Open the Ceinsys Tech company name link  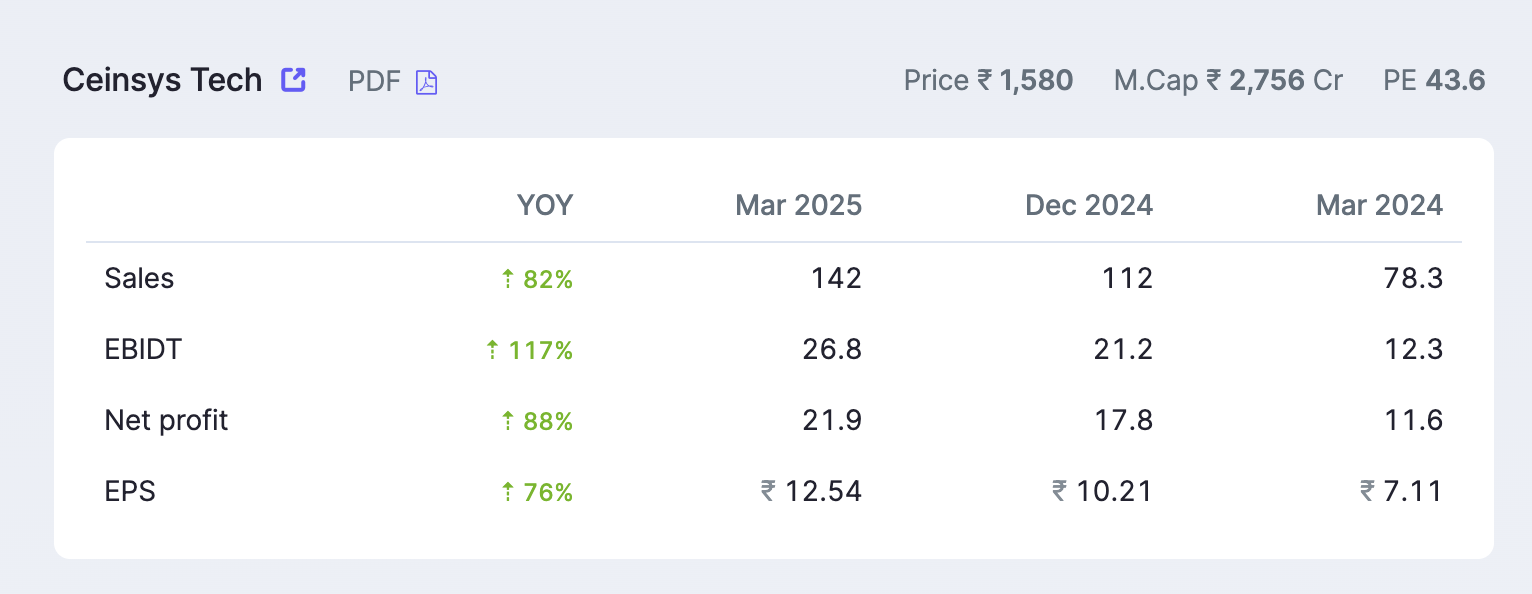point(162,80)
